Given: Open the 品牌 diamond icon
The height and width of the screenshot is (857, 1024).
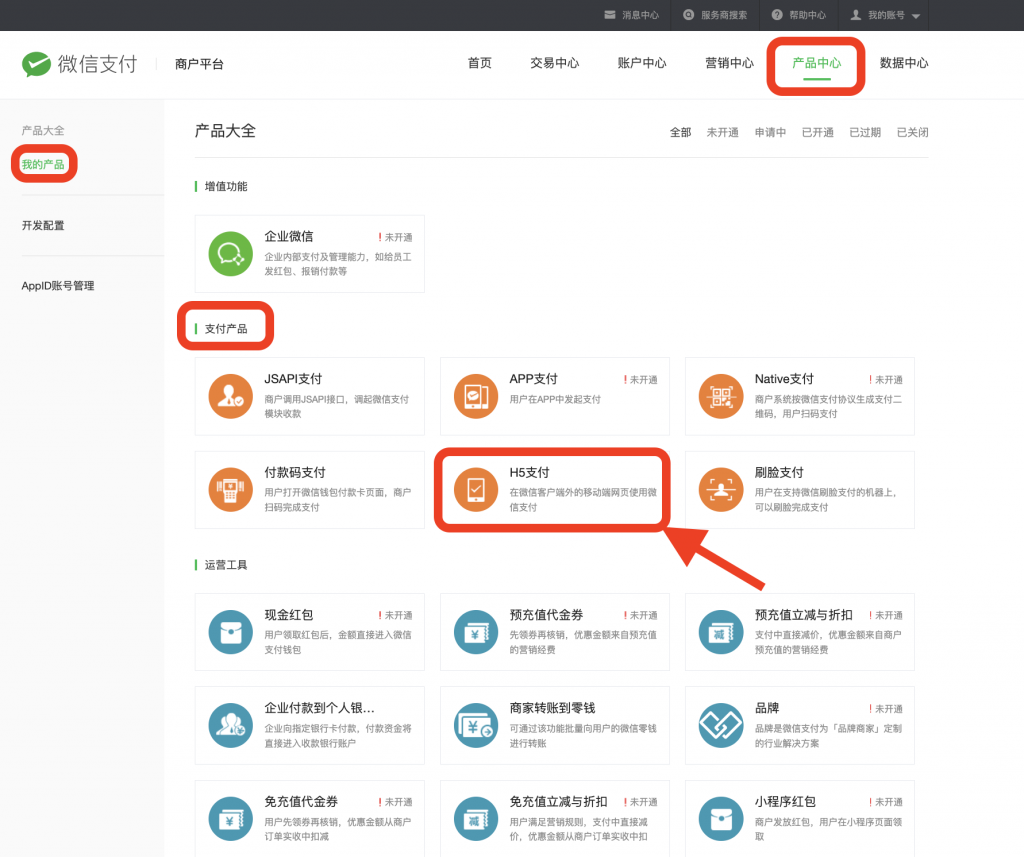Looking at the screenshot, I should tap(720, 724).
